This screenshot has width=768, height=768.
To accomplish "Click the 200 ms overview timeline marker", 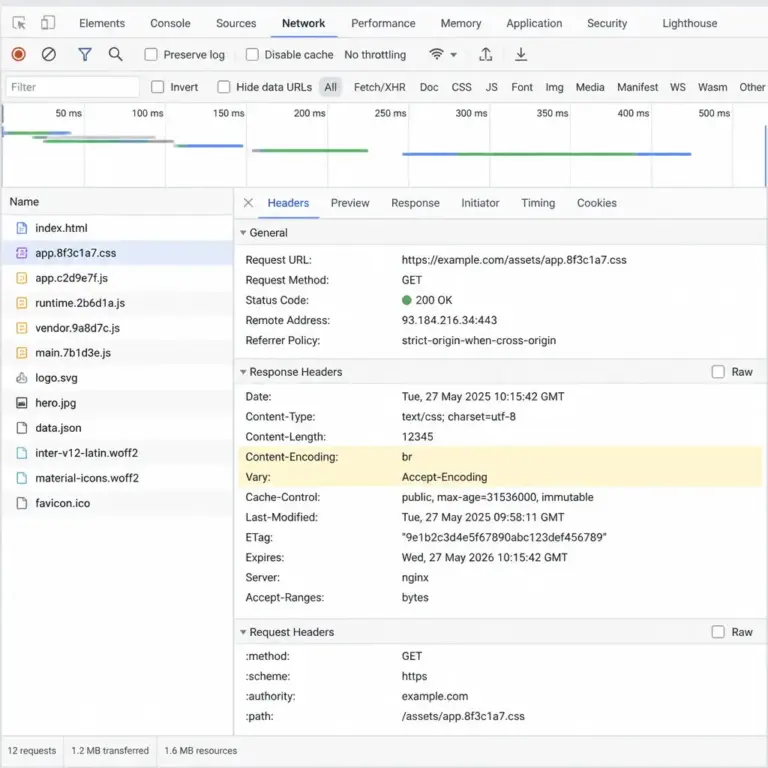I will 309,113.
